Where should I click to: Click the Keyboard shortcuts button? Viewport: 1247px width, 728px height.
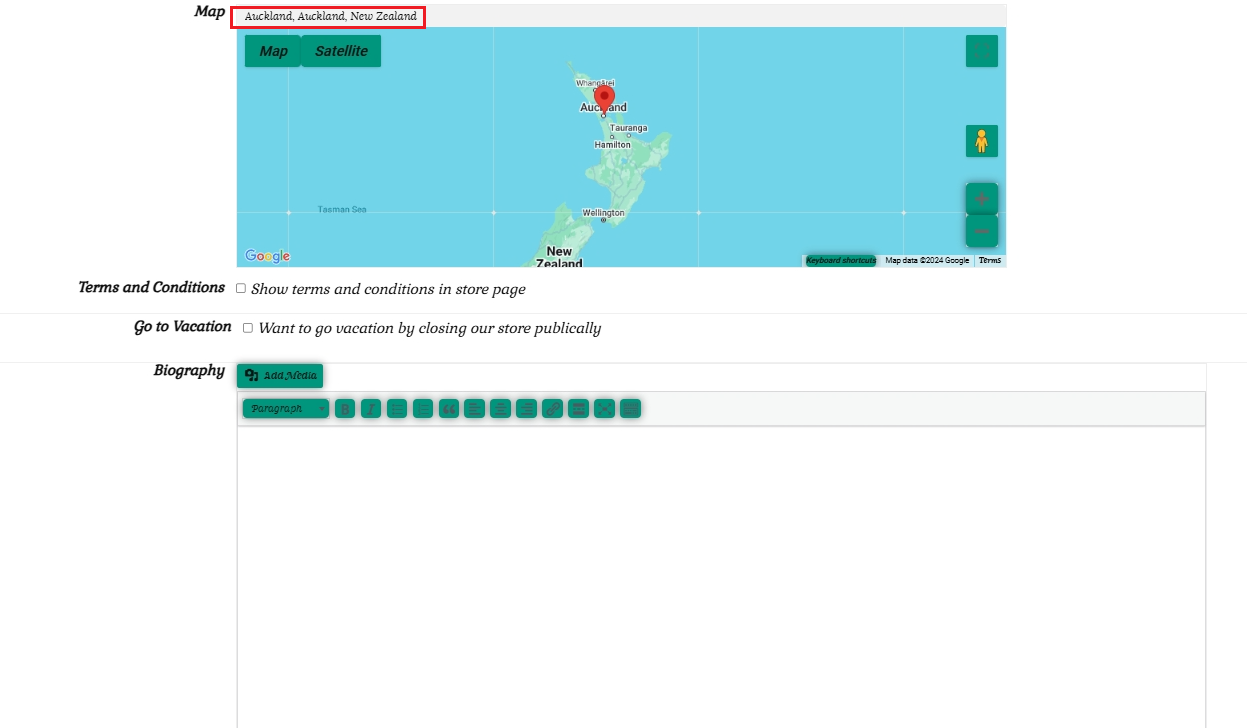pos(841,260)
